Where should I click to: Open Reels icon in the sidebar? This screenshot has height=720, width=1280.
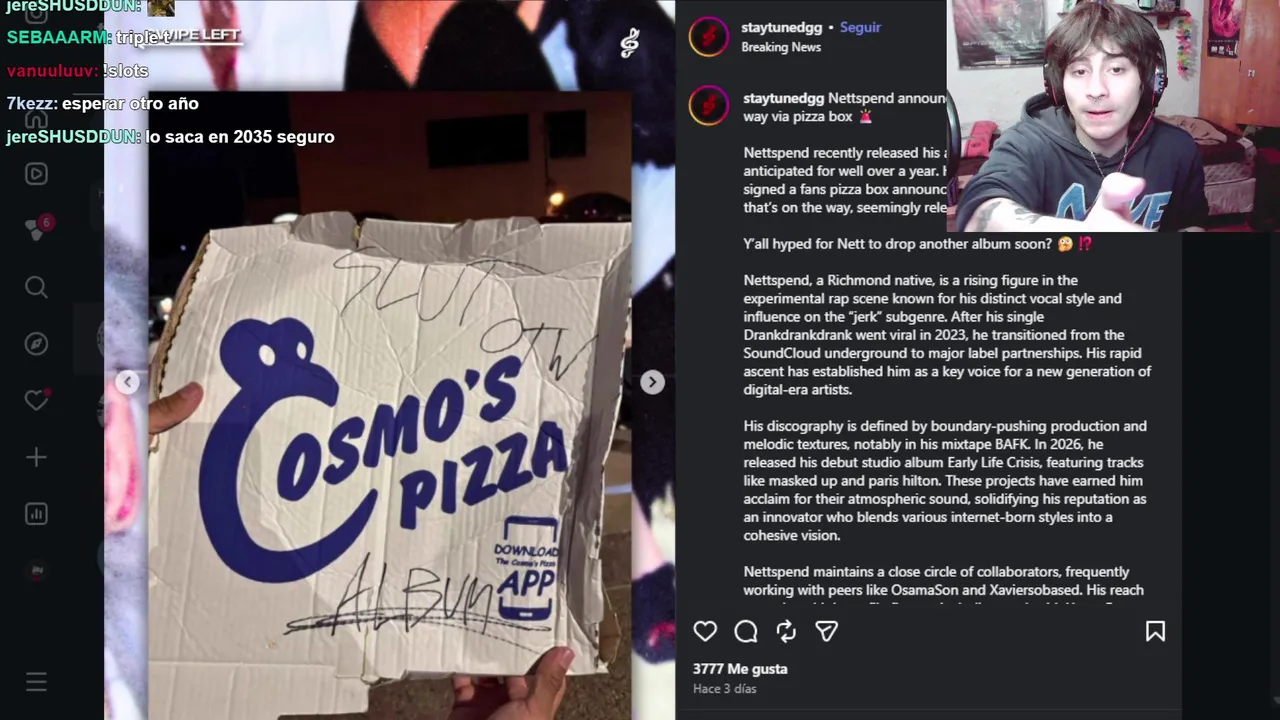(x=36, y=174)
